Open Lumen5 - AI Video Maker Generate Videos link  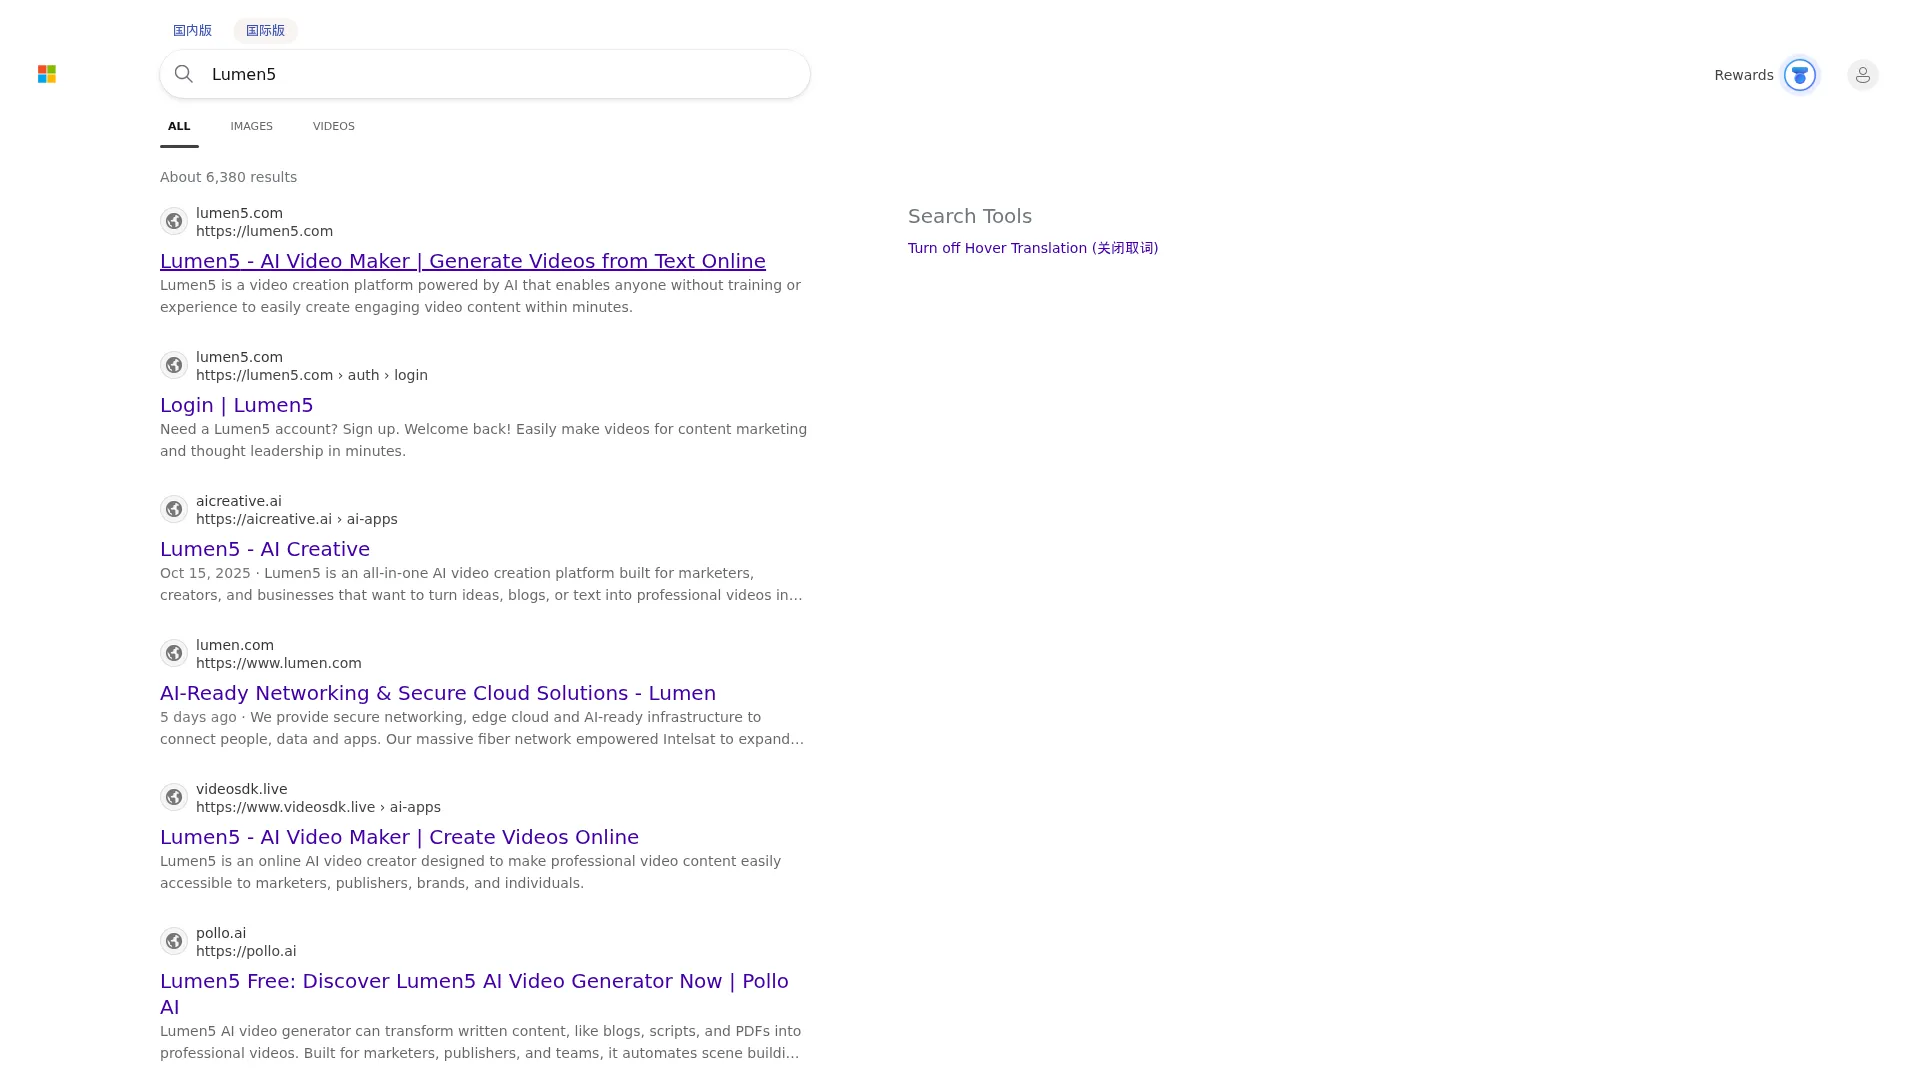click(x=463, y=261)
